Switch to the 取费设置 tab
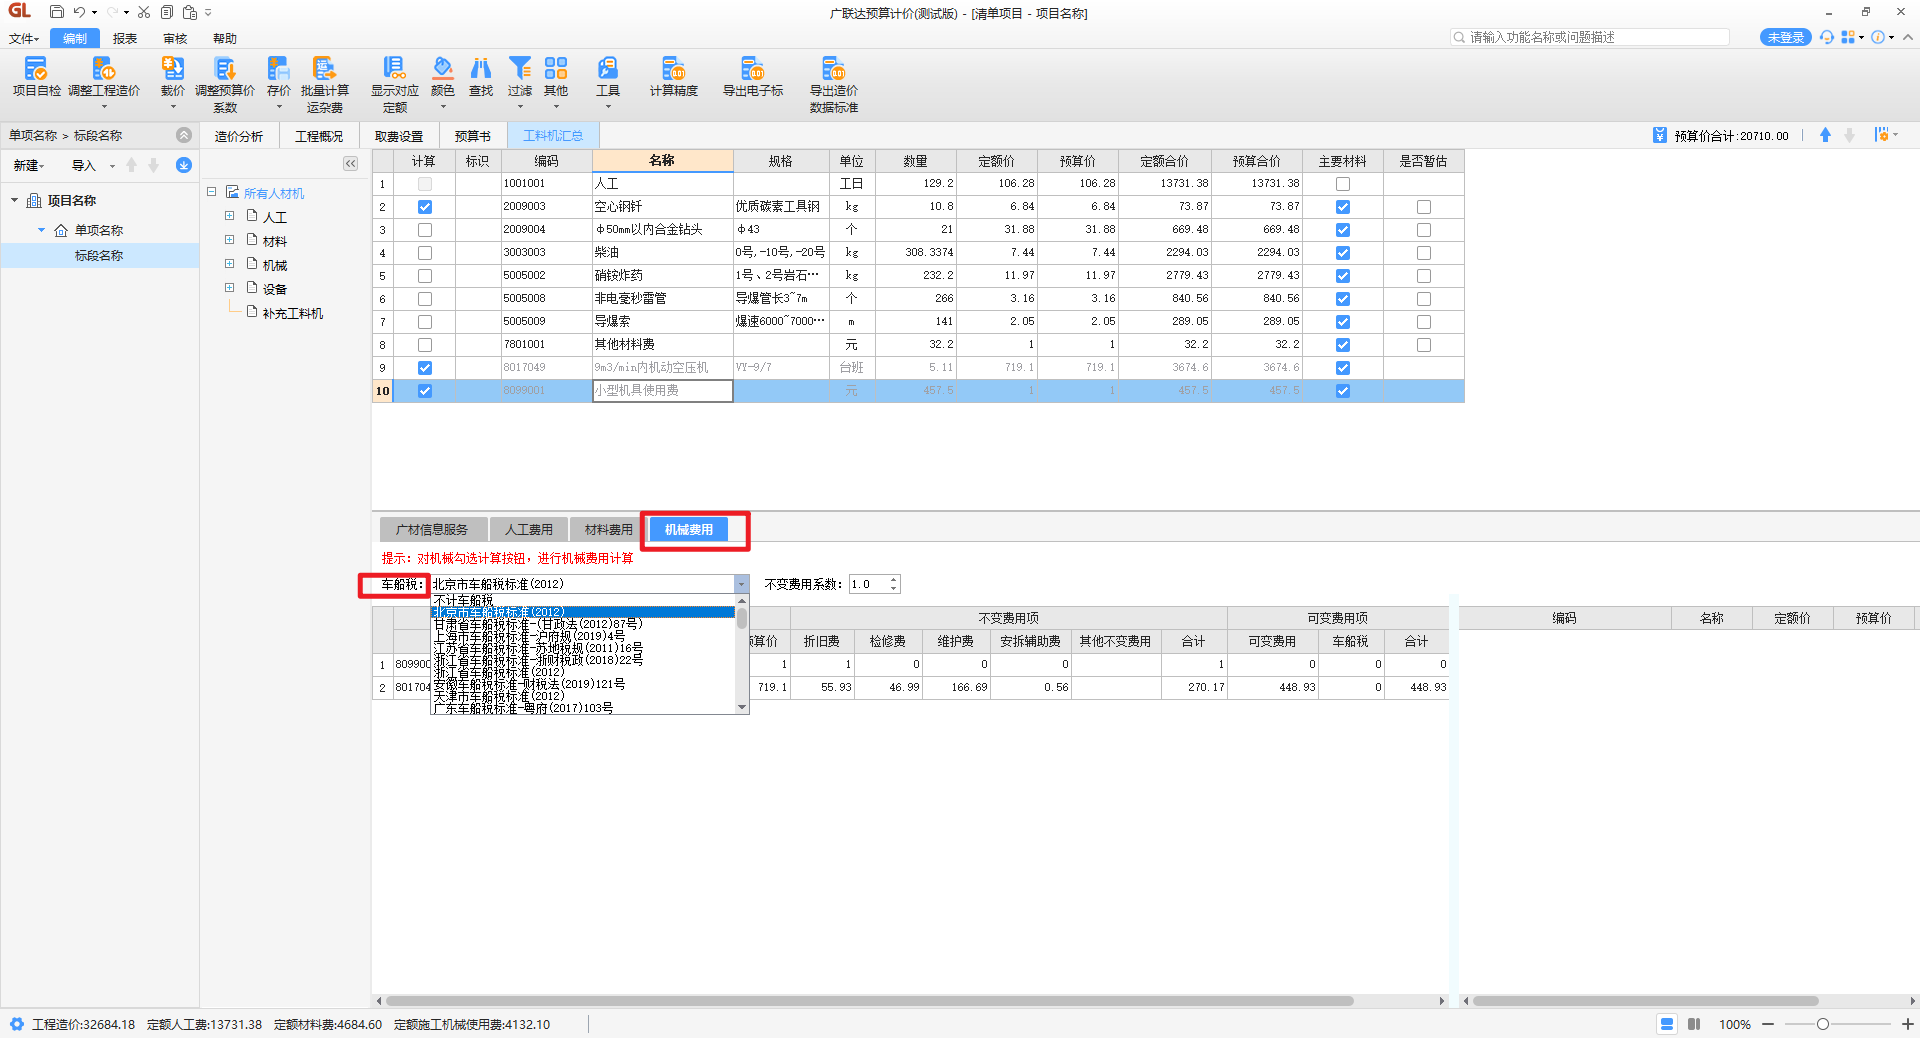1920x1038 pixels. (399, 136)
